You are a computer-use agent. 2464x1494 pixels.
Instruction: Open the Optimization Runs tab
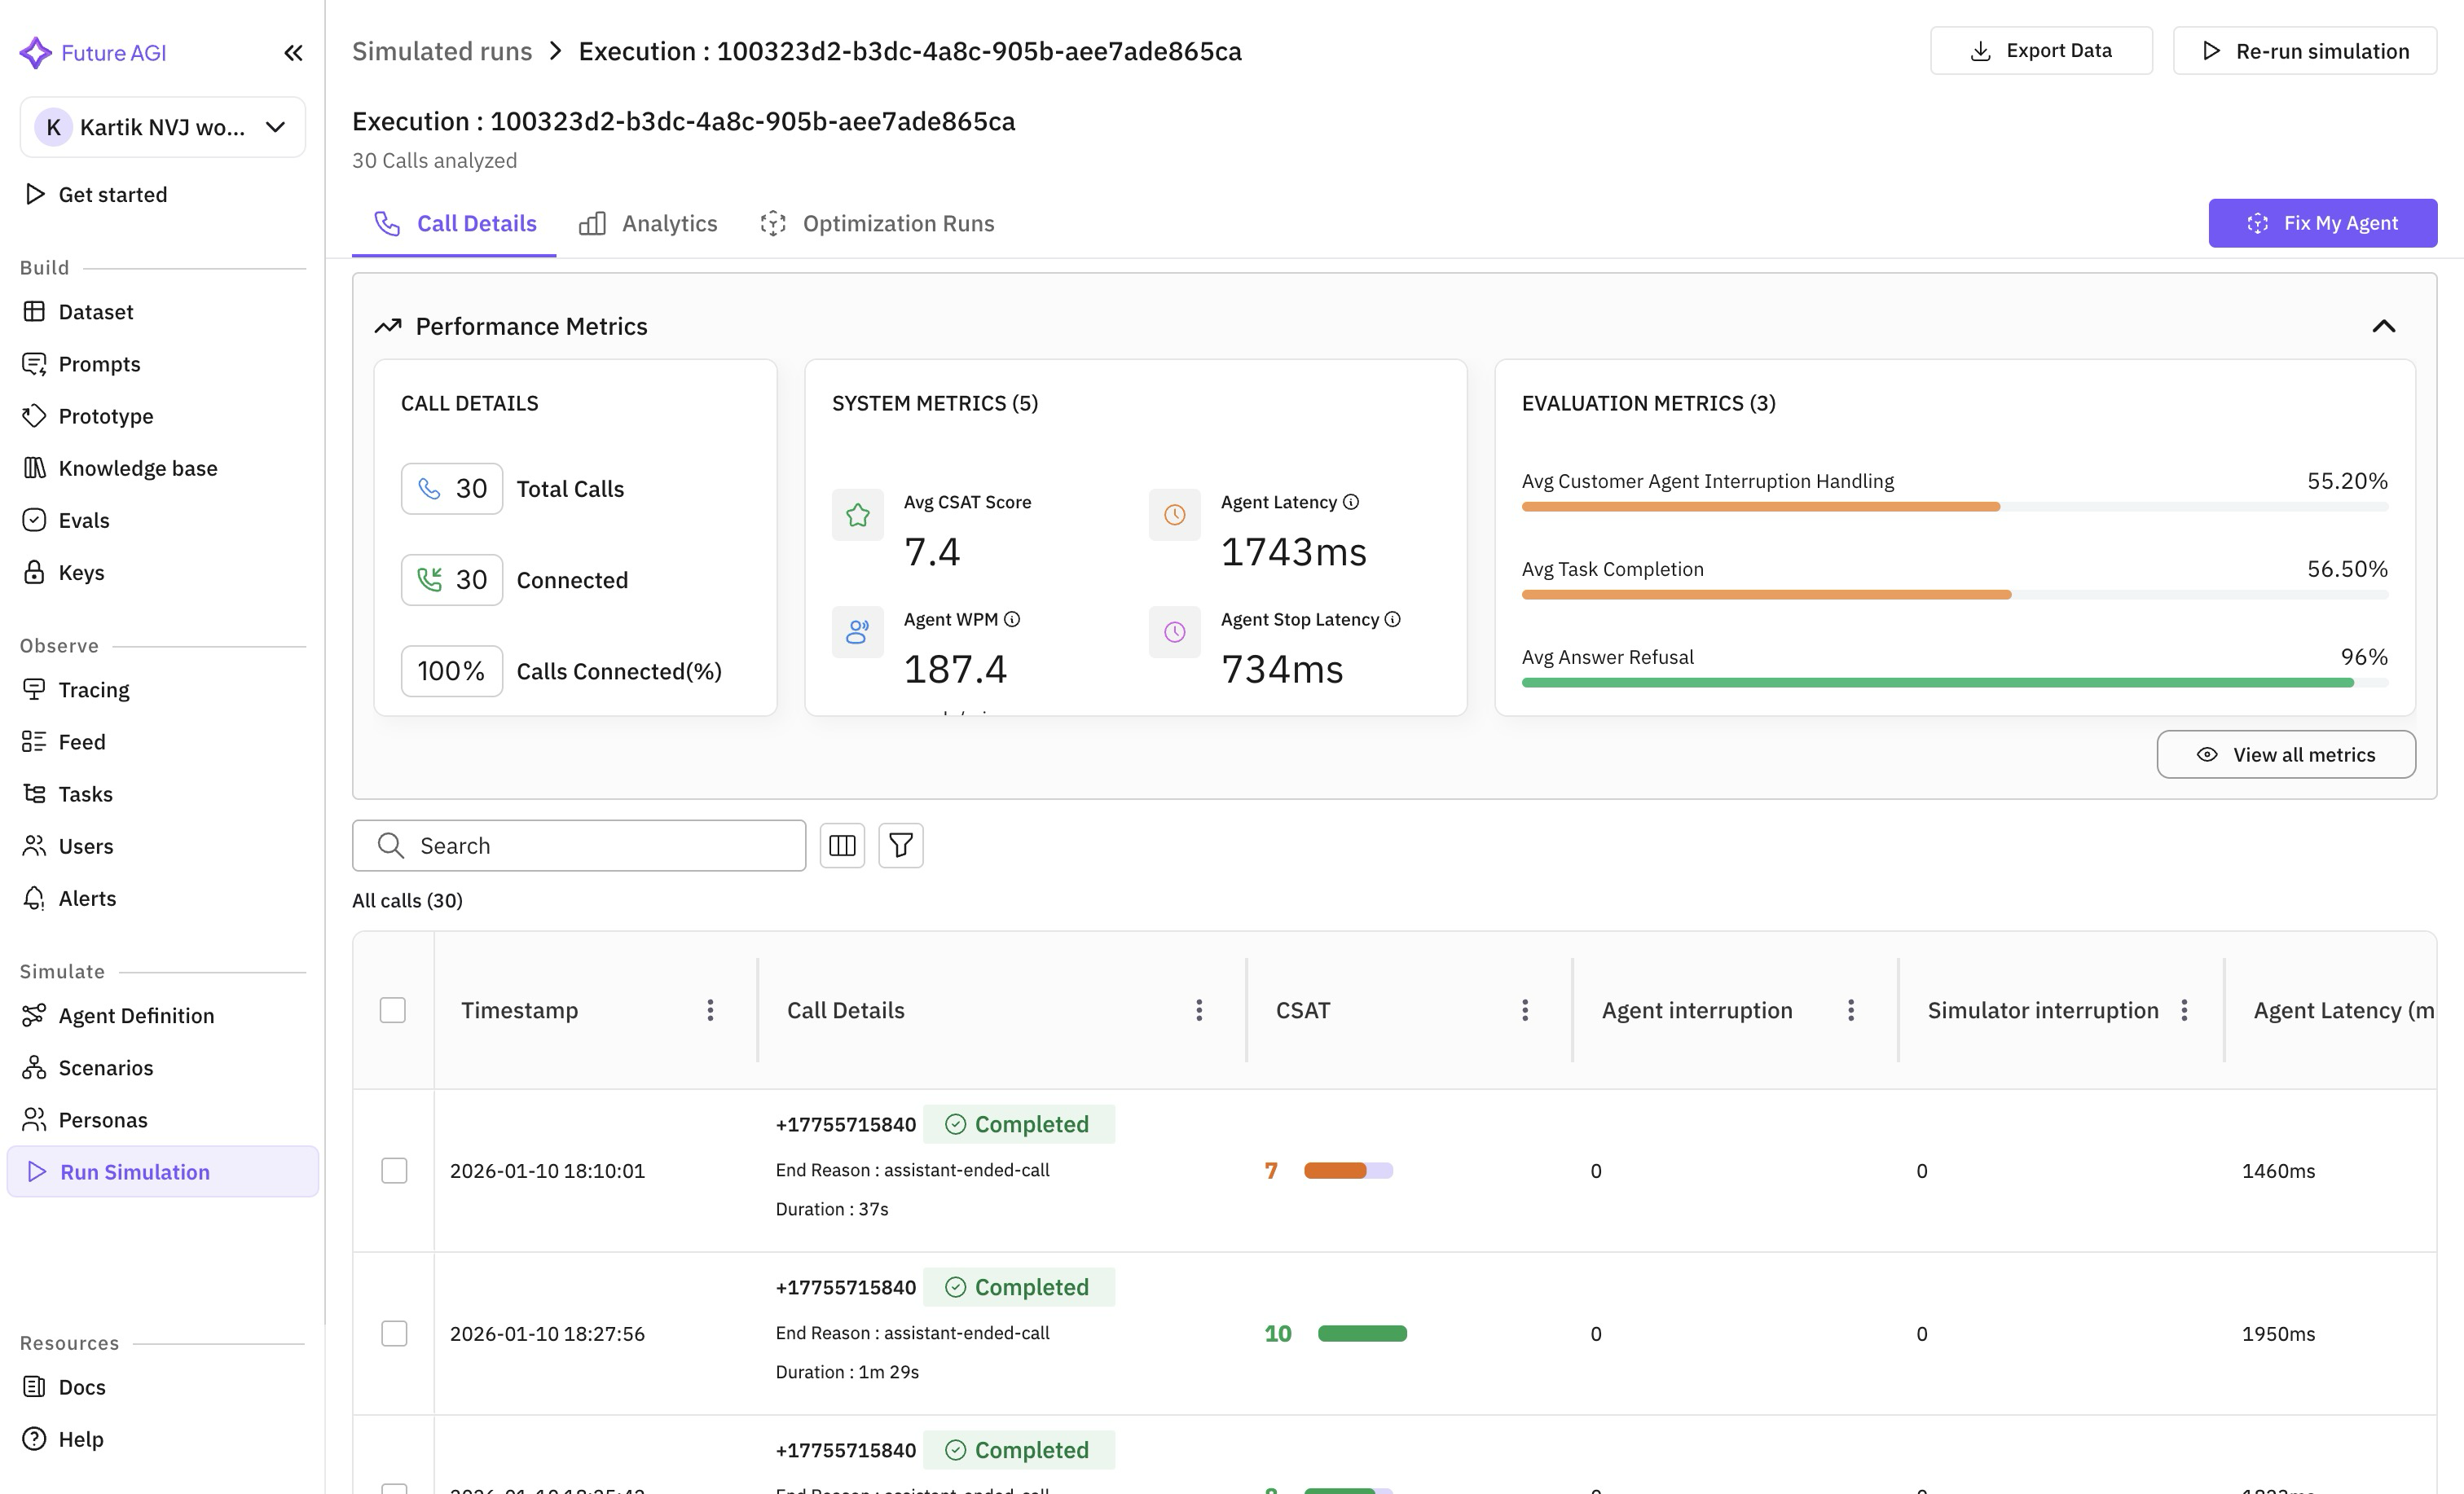tap(877, 223)
